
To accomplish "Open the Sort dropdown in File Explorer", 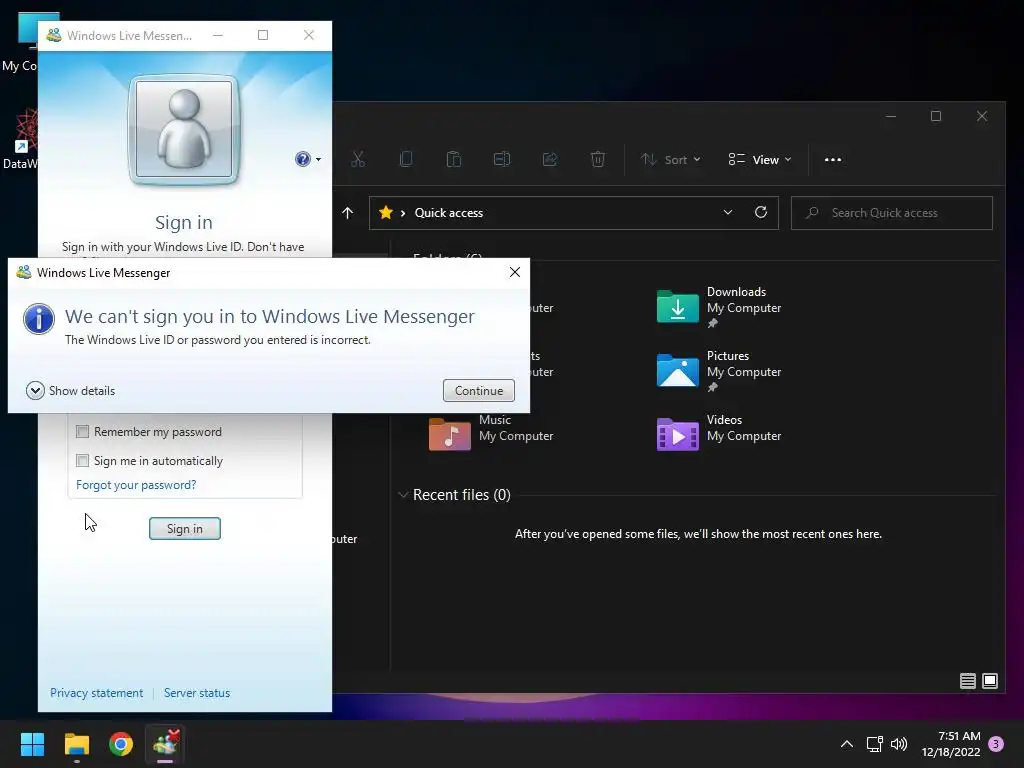I will tap(671, 159).
